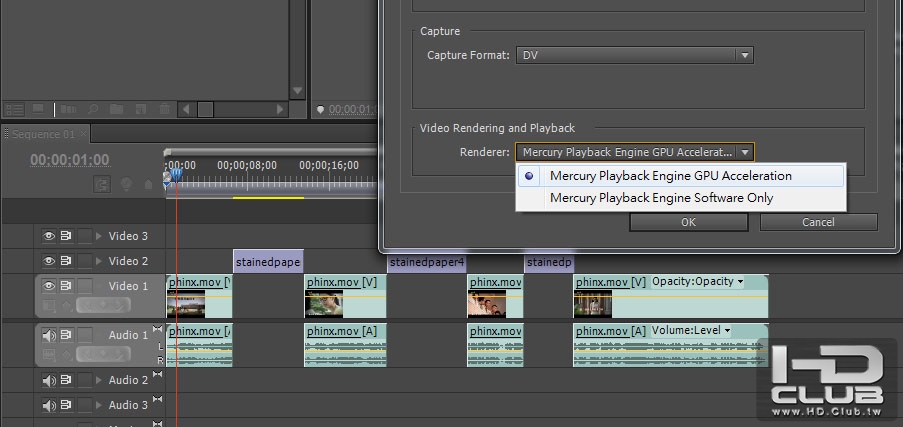Viewport: 903px width, 427px height.
Task: Click the timeline viewing area zoom bar
Action: pos(271,152)
